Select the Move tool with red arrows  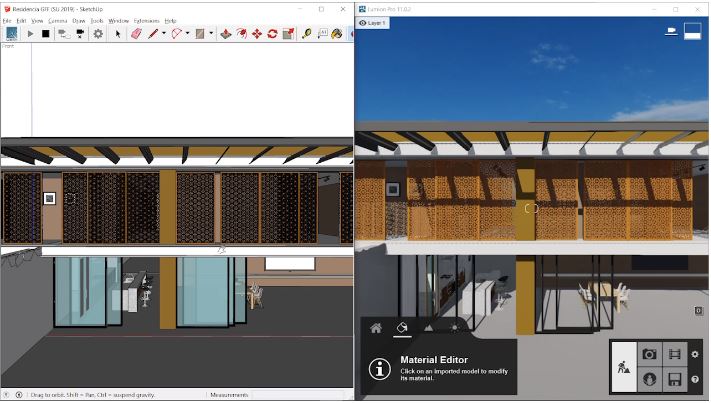(257, 33)
